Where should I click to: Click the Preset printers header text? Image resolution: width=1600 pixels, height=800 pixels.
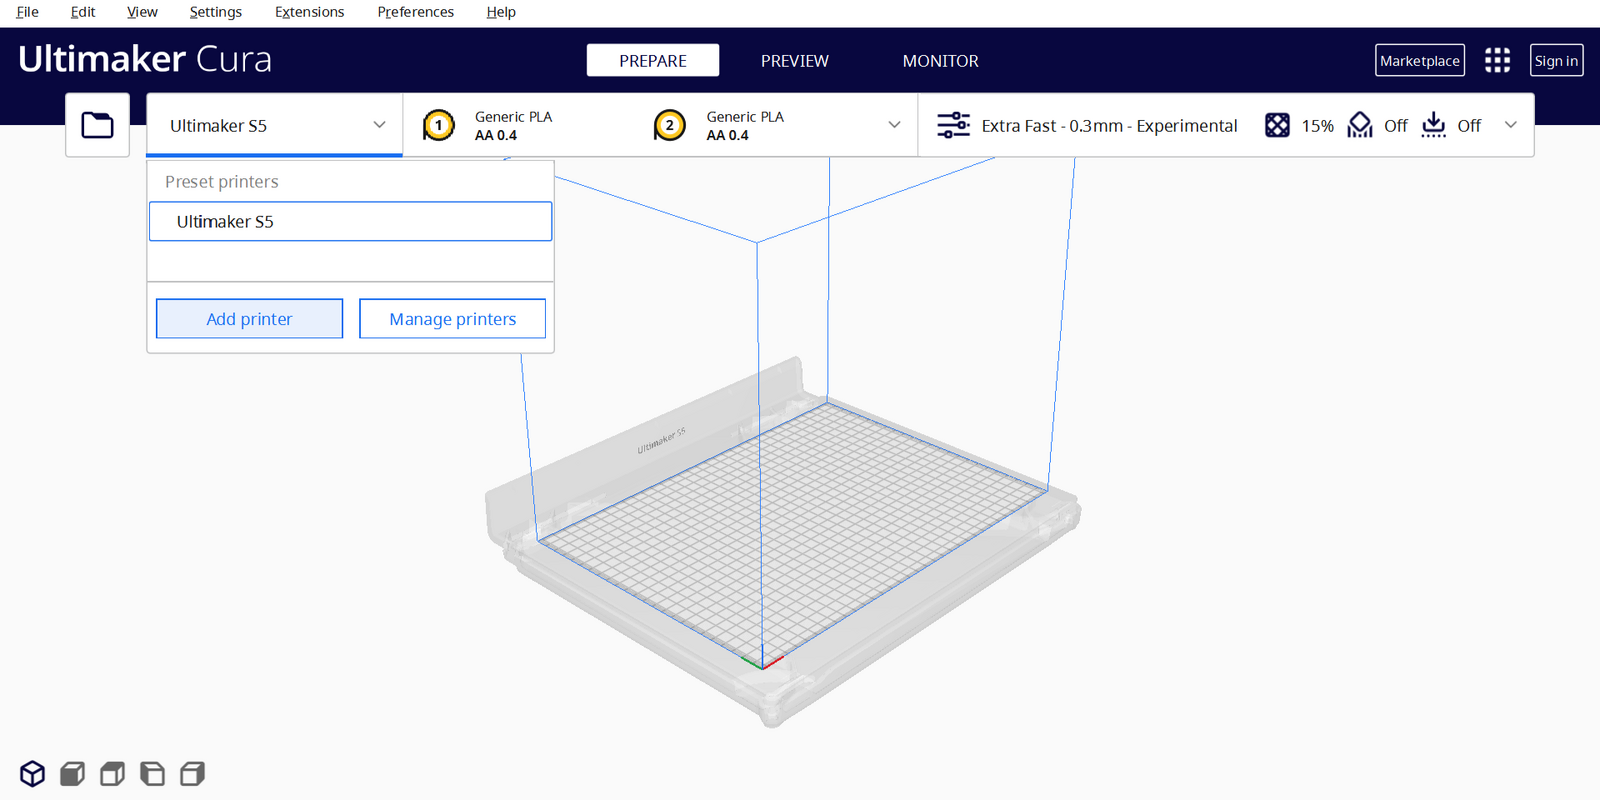click(x=222, y=182)
